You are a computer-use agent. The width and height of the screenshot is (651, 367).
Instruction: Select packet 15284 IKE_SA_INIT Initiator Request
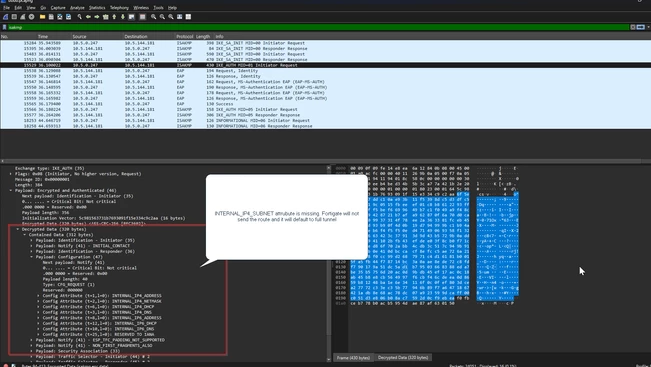click(x=326, y=43)
